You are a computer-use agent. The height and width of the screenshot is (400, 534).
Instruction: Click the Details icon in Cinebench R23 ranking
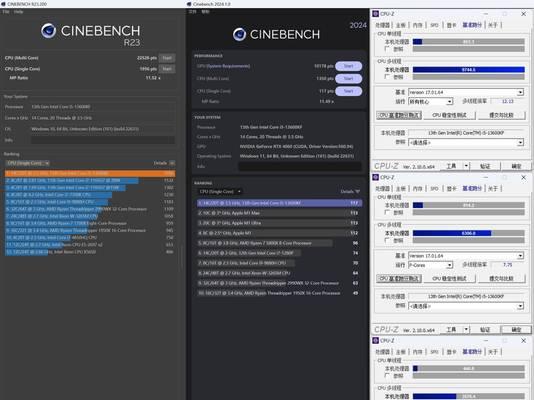click(172, 163)
